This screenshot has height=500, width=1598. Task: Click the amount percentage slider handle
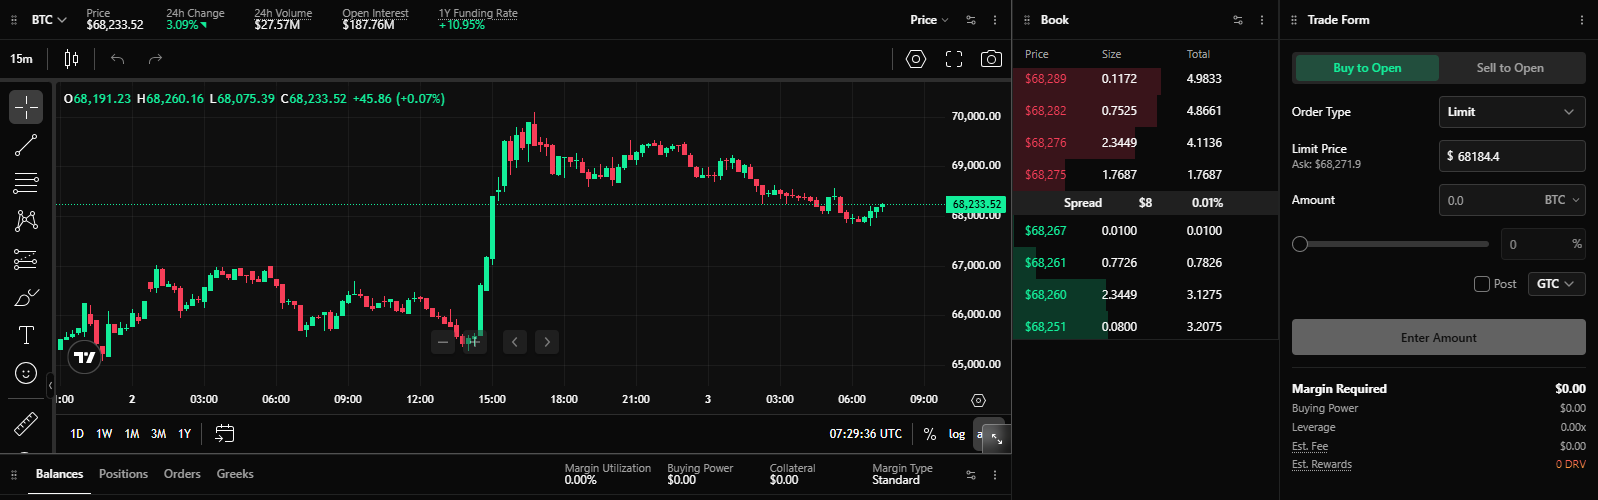1300,244
